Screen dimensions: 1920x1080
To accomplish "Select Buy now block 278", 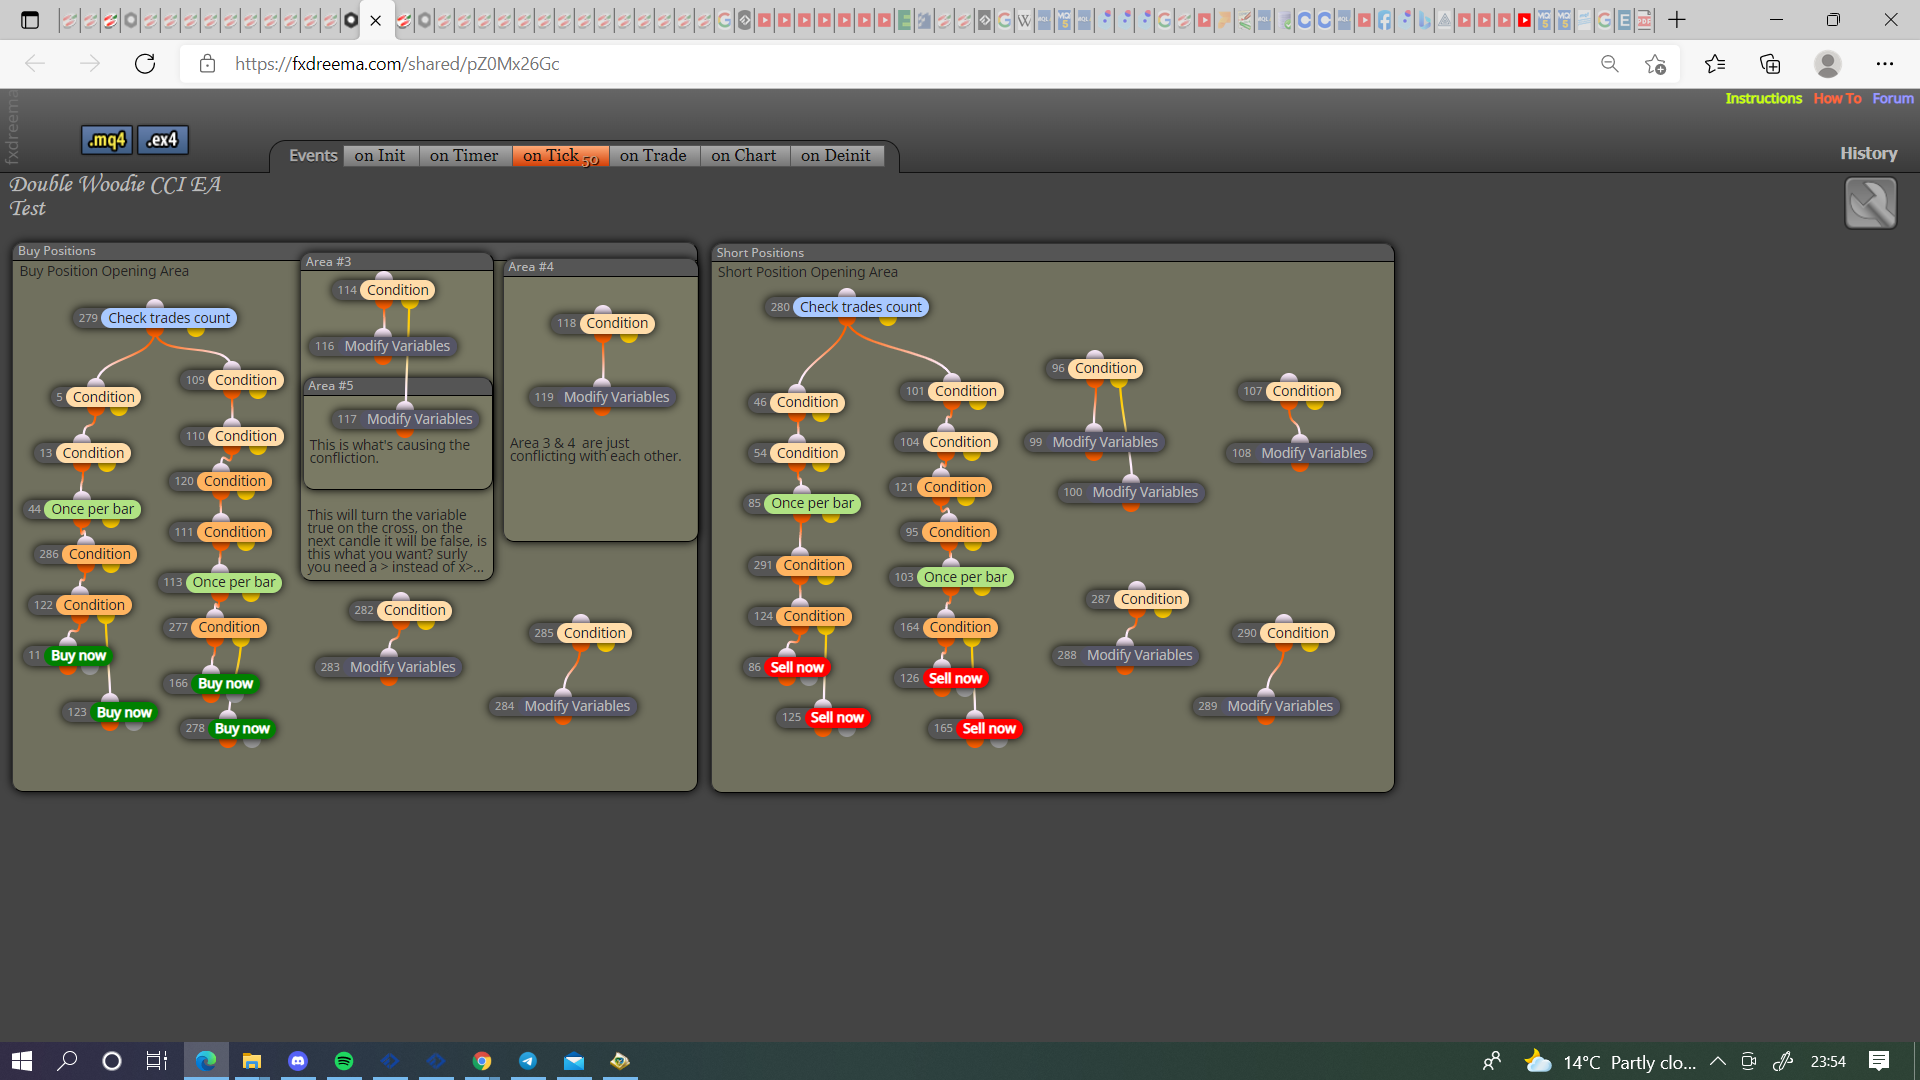I will click(x=228, y=729).
